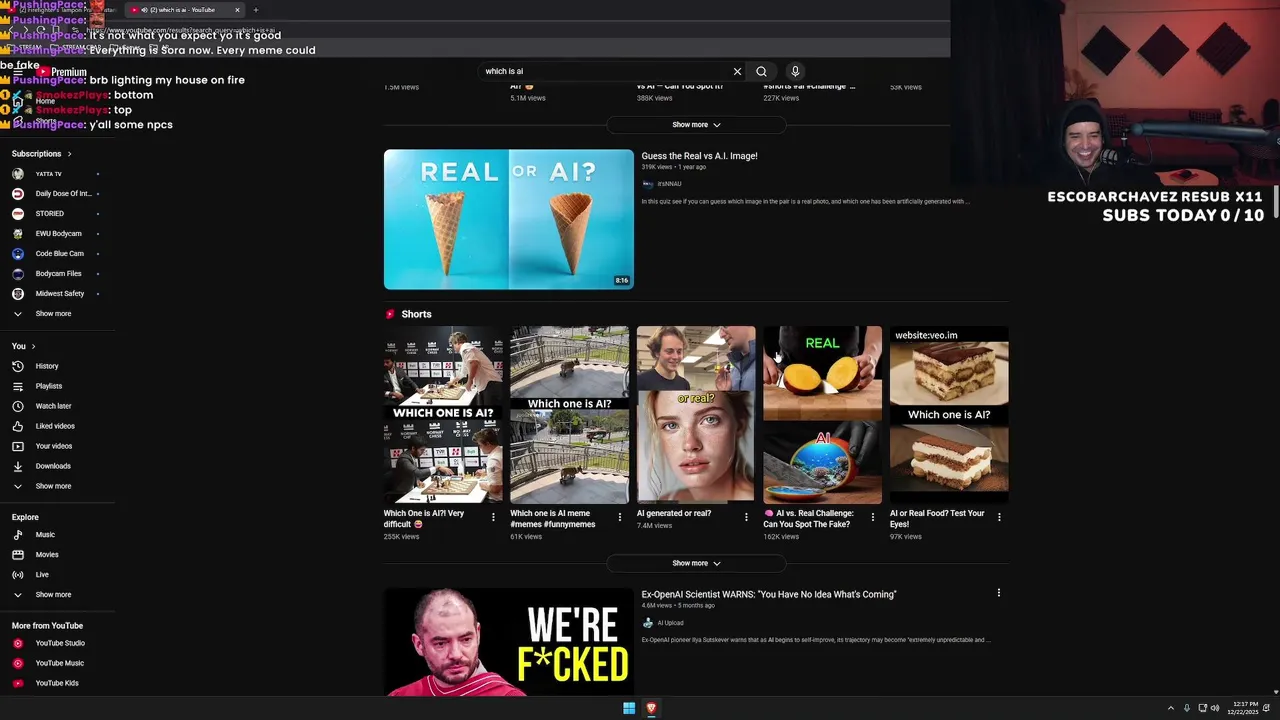The width and height of the screenshot is (1280, 720).
Task: Click the mango REAL vs AI short thumbnail
Action: (x=822, y=415)
